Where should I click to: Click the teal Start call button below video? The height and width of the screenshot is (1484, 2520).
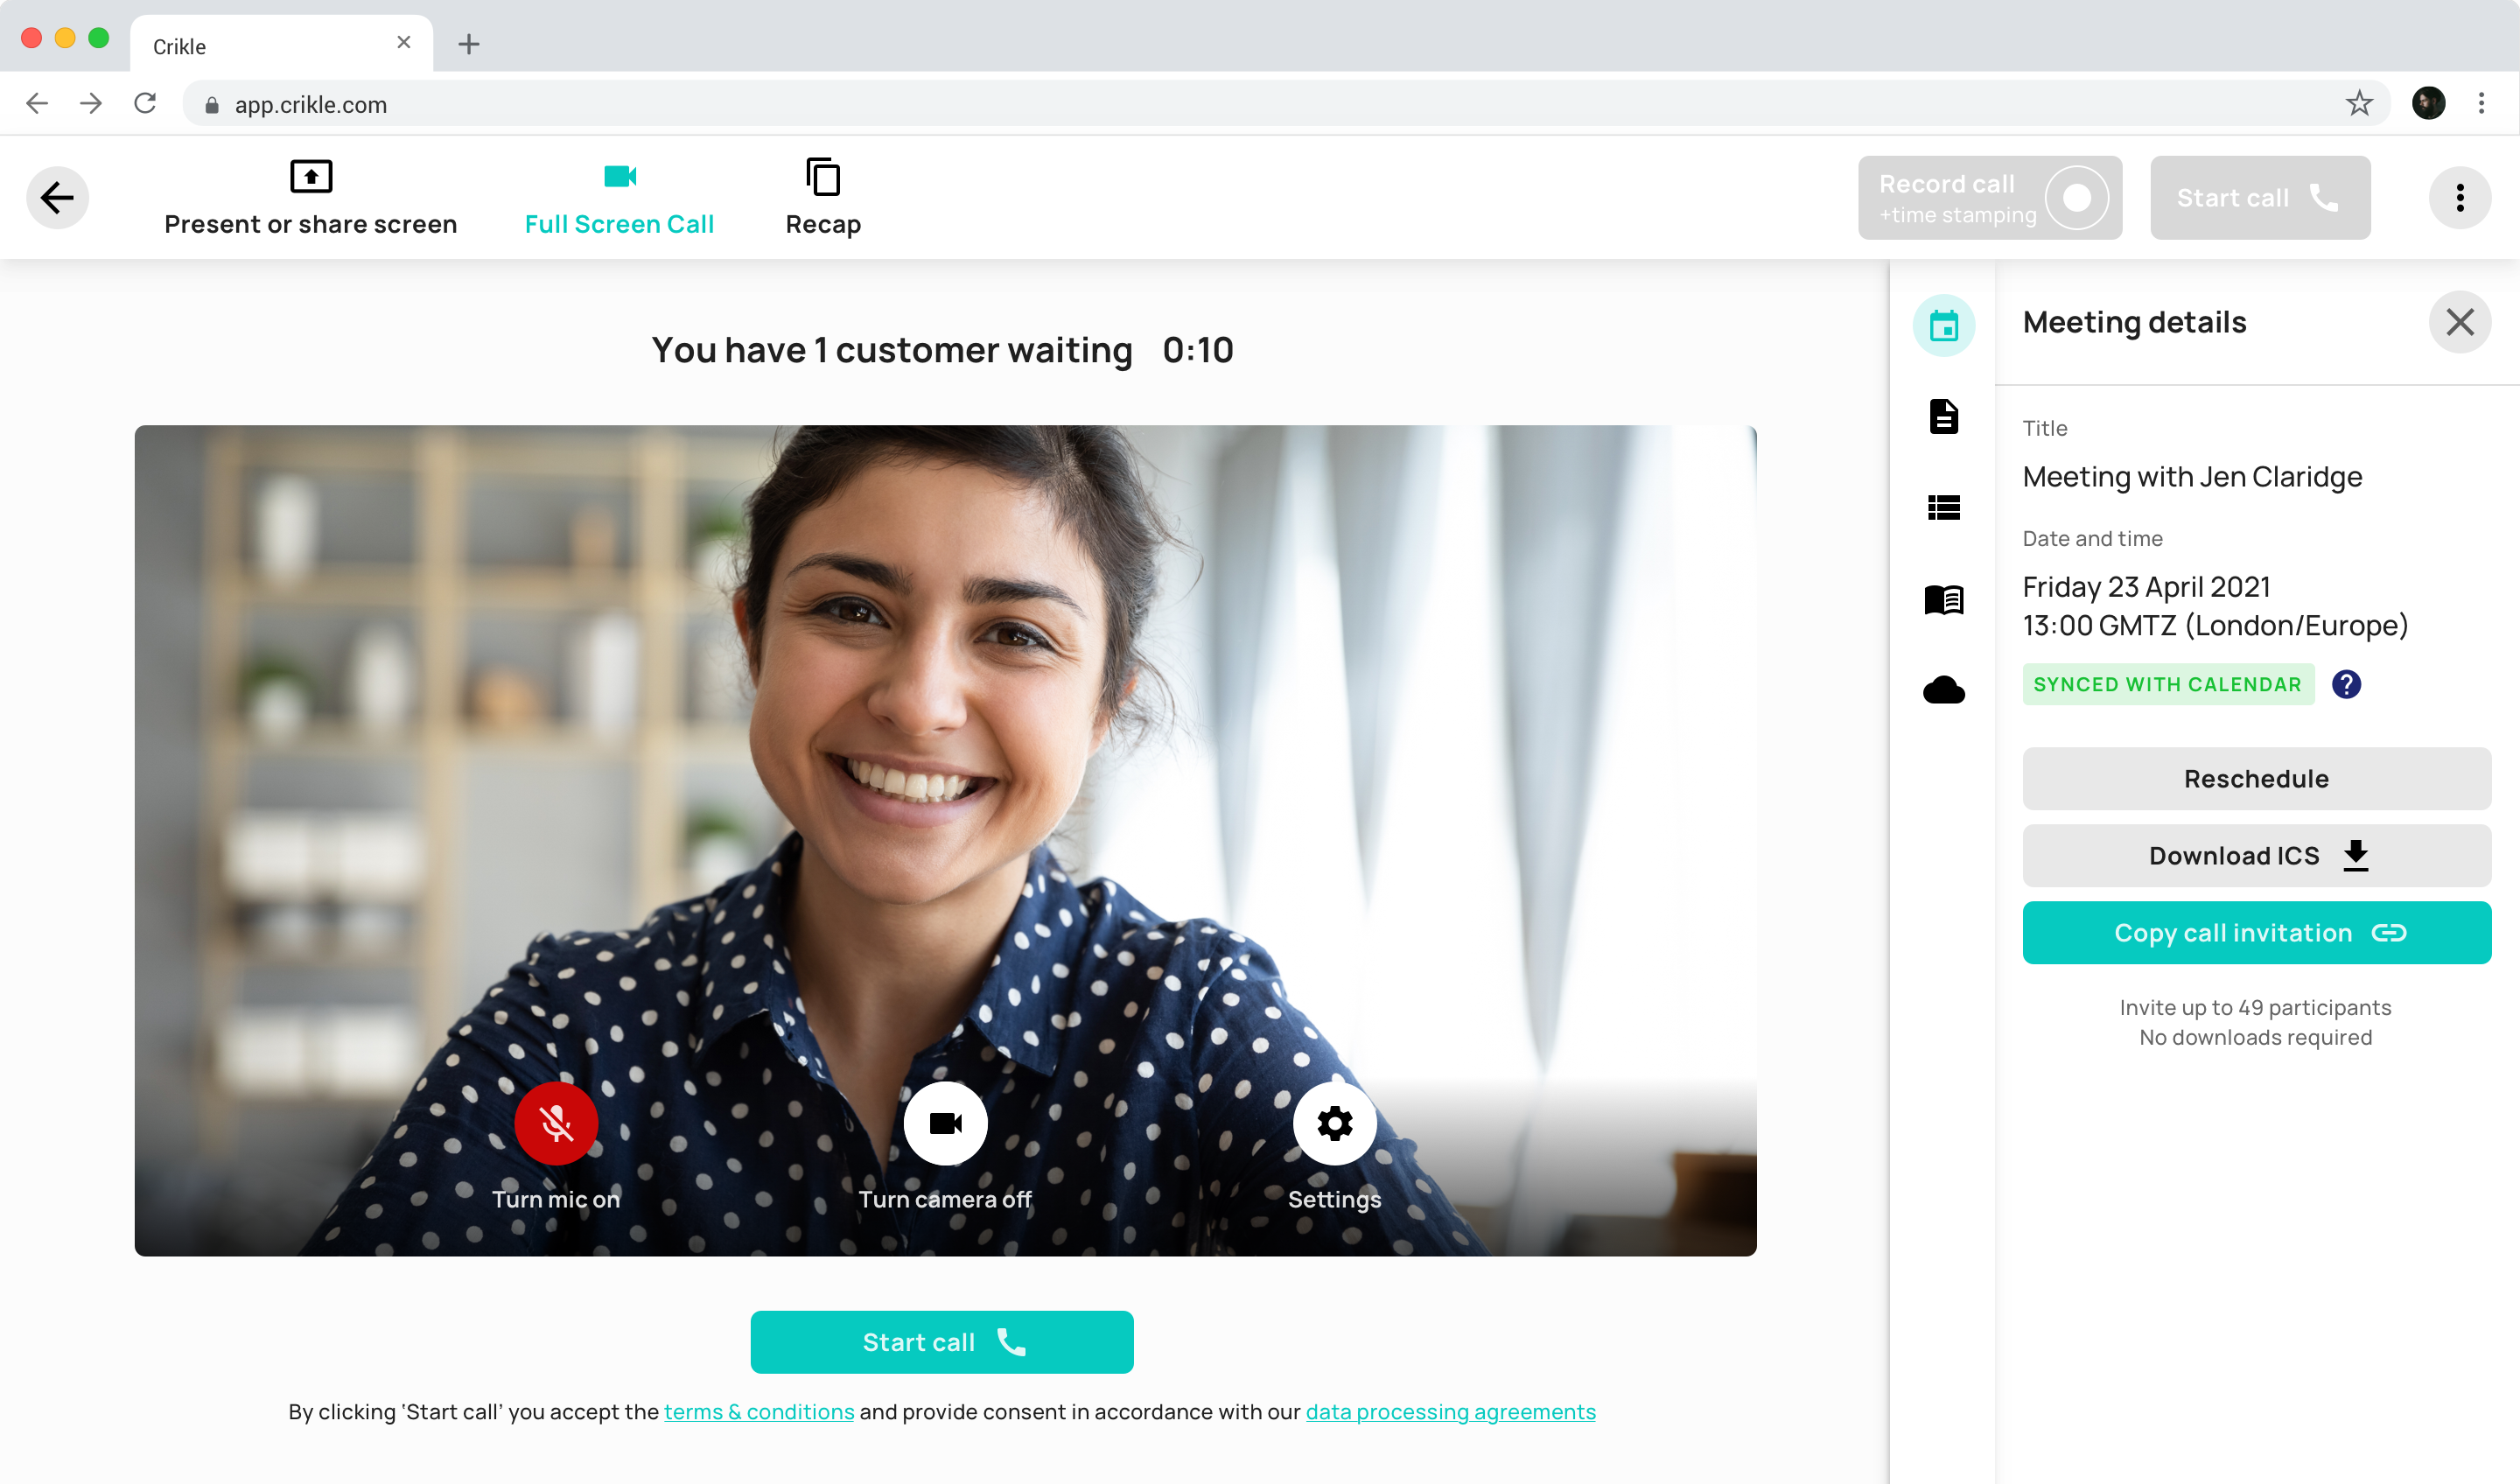tap(941, 1341)
